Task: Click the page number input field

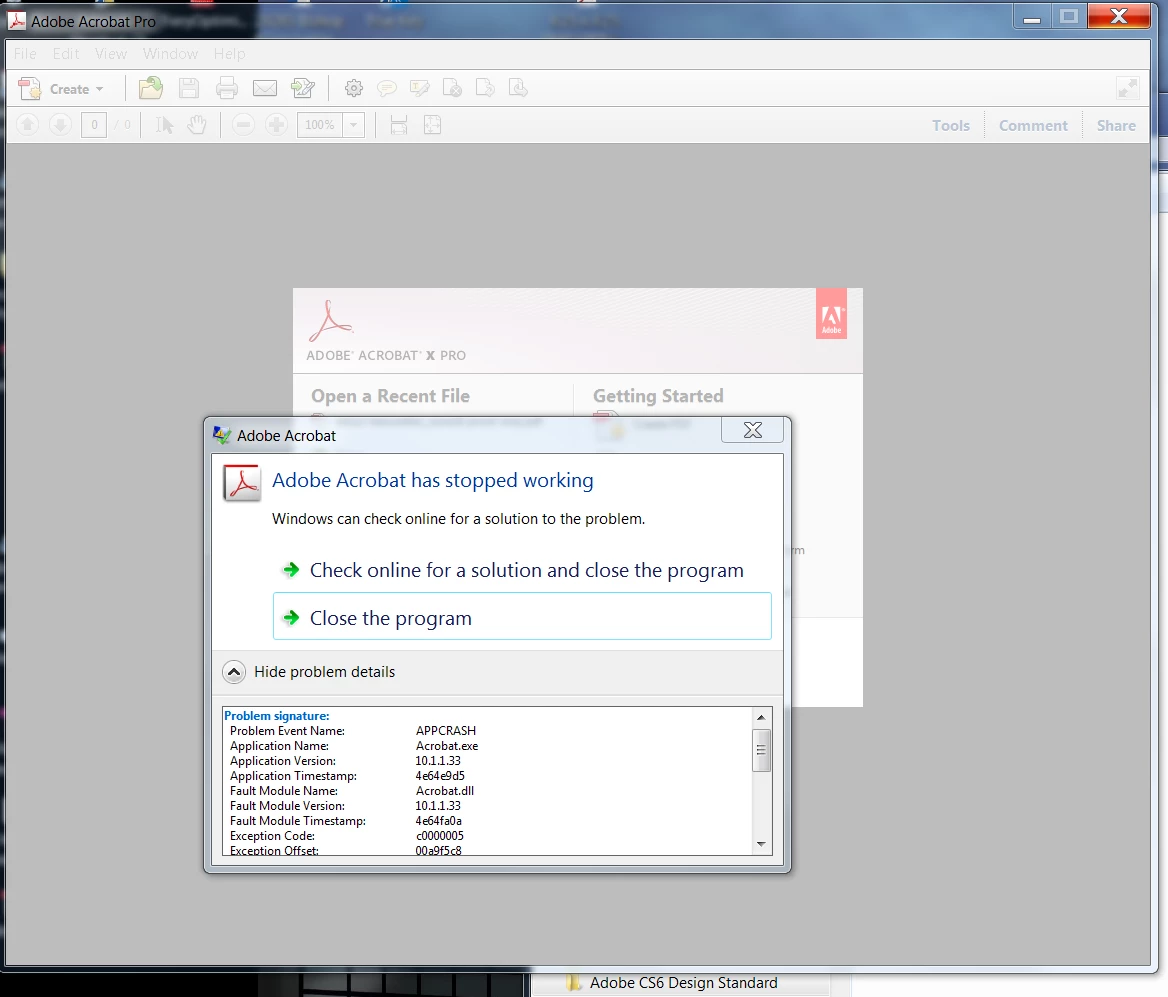Action: point(94,124)
